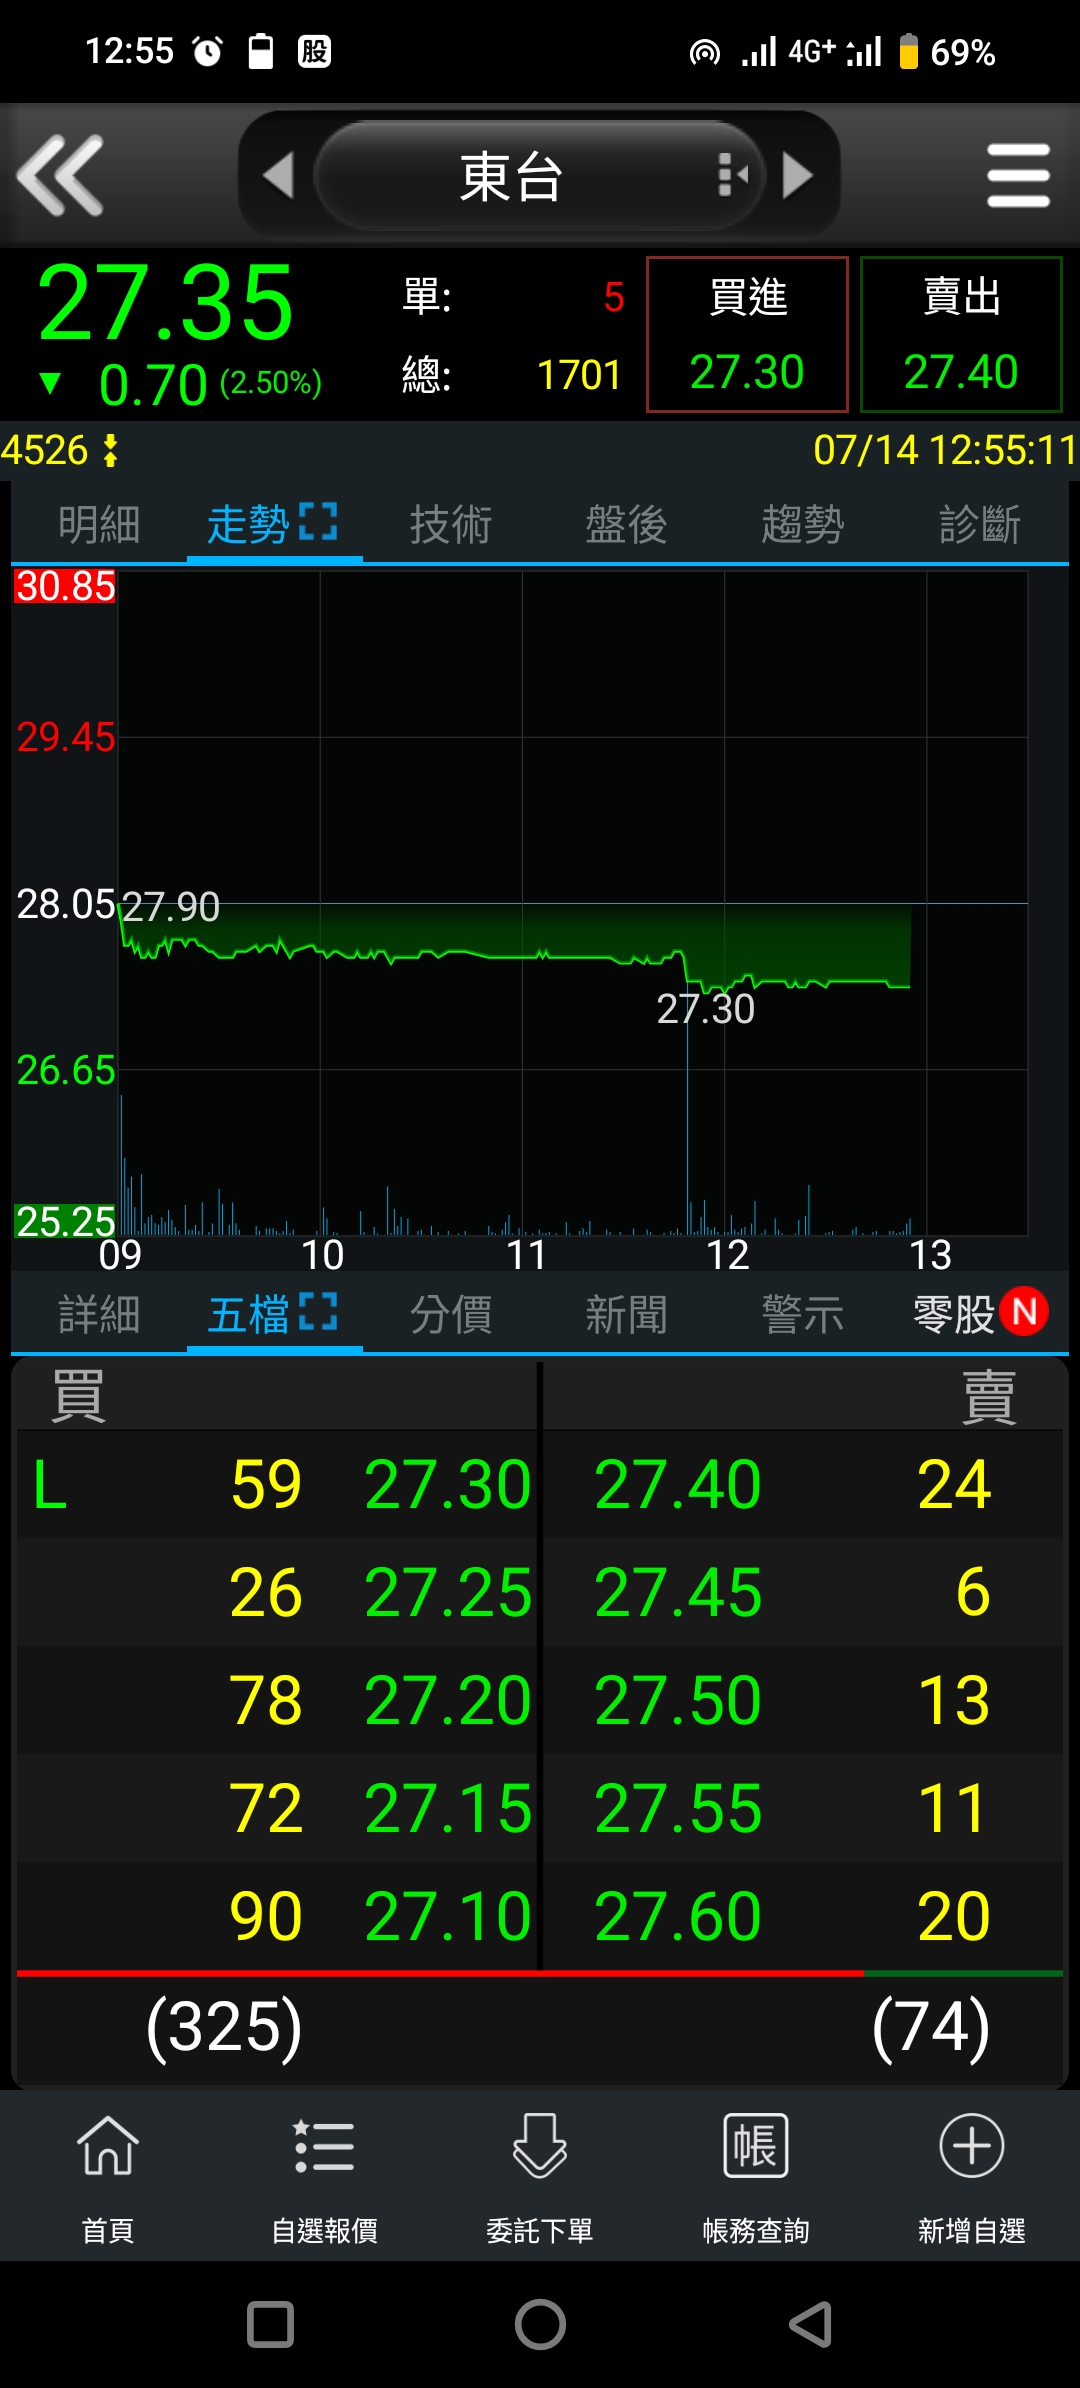Go to previous stock with left arrow
The width and height of the screenshot is (1080, 2388).
tap(278, 176)
